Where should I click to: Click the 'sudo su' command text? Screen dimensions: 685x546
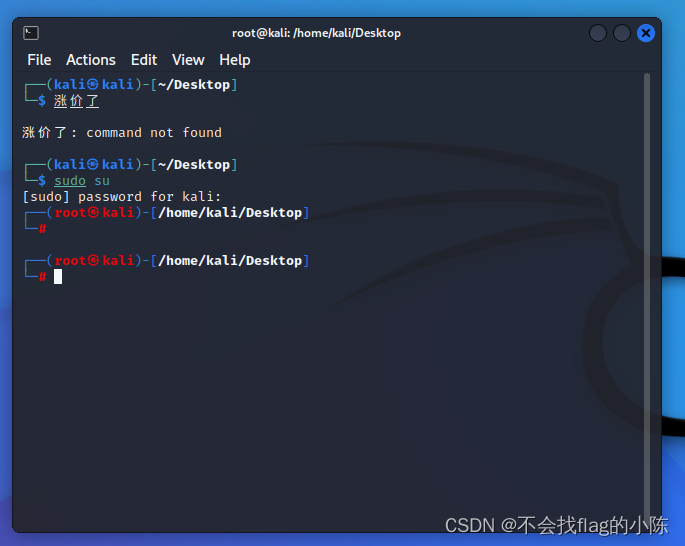(82, 180)
